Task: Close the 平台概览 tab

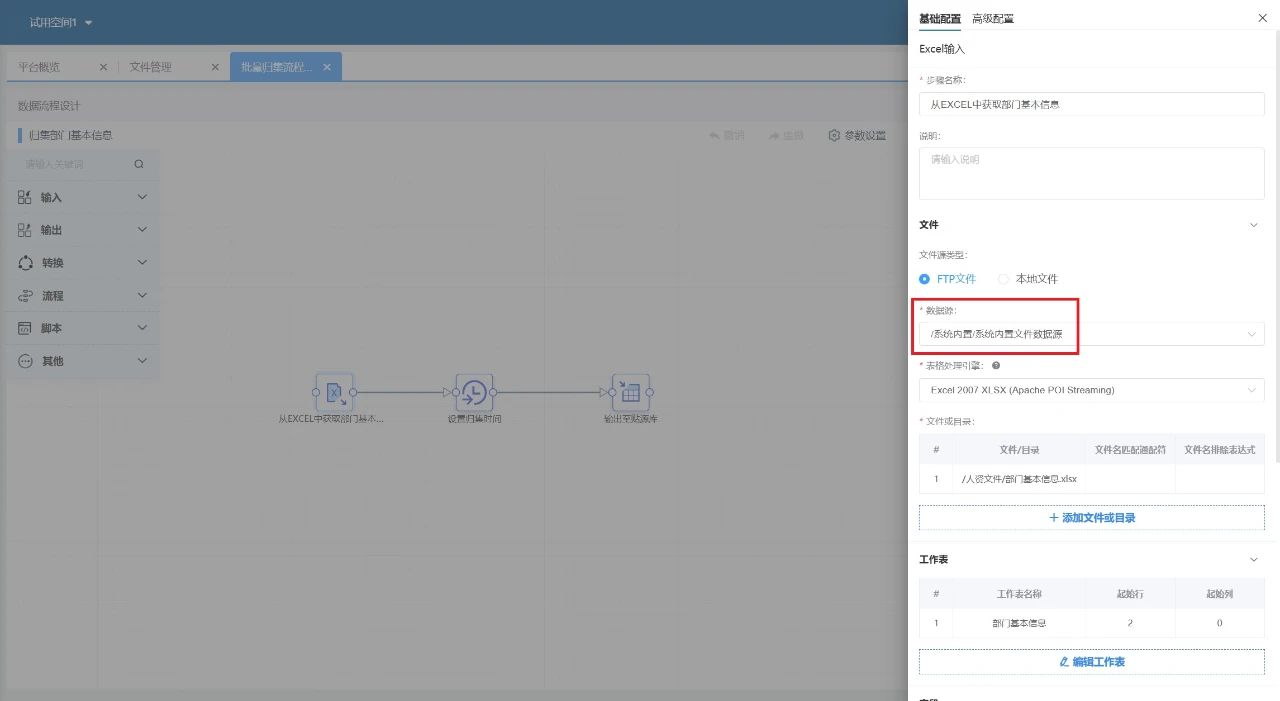Action: coord(103,67)
